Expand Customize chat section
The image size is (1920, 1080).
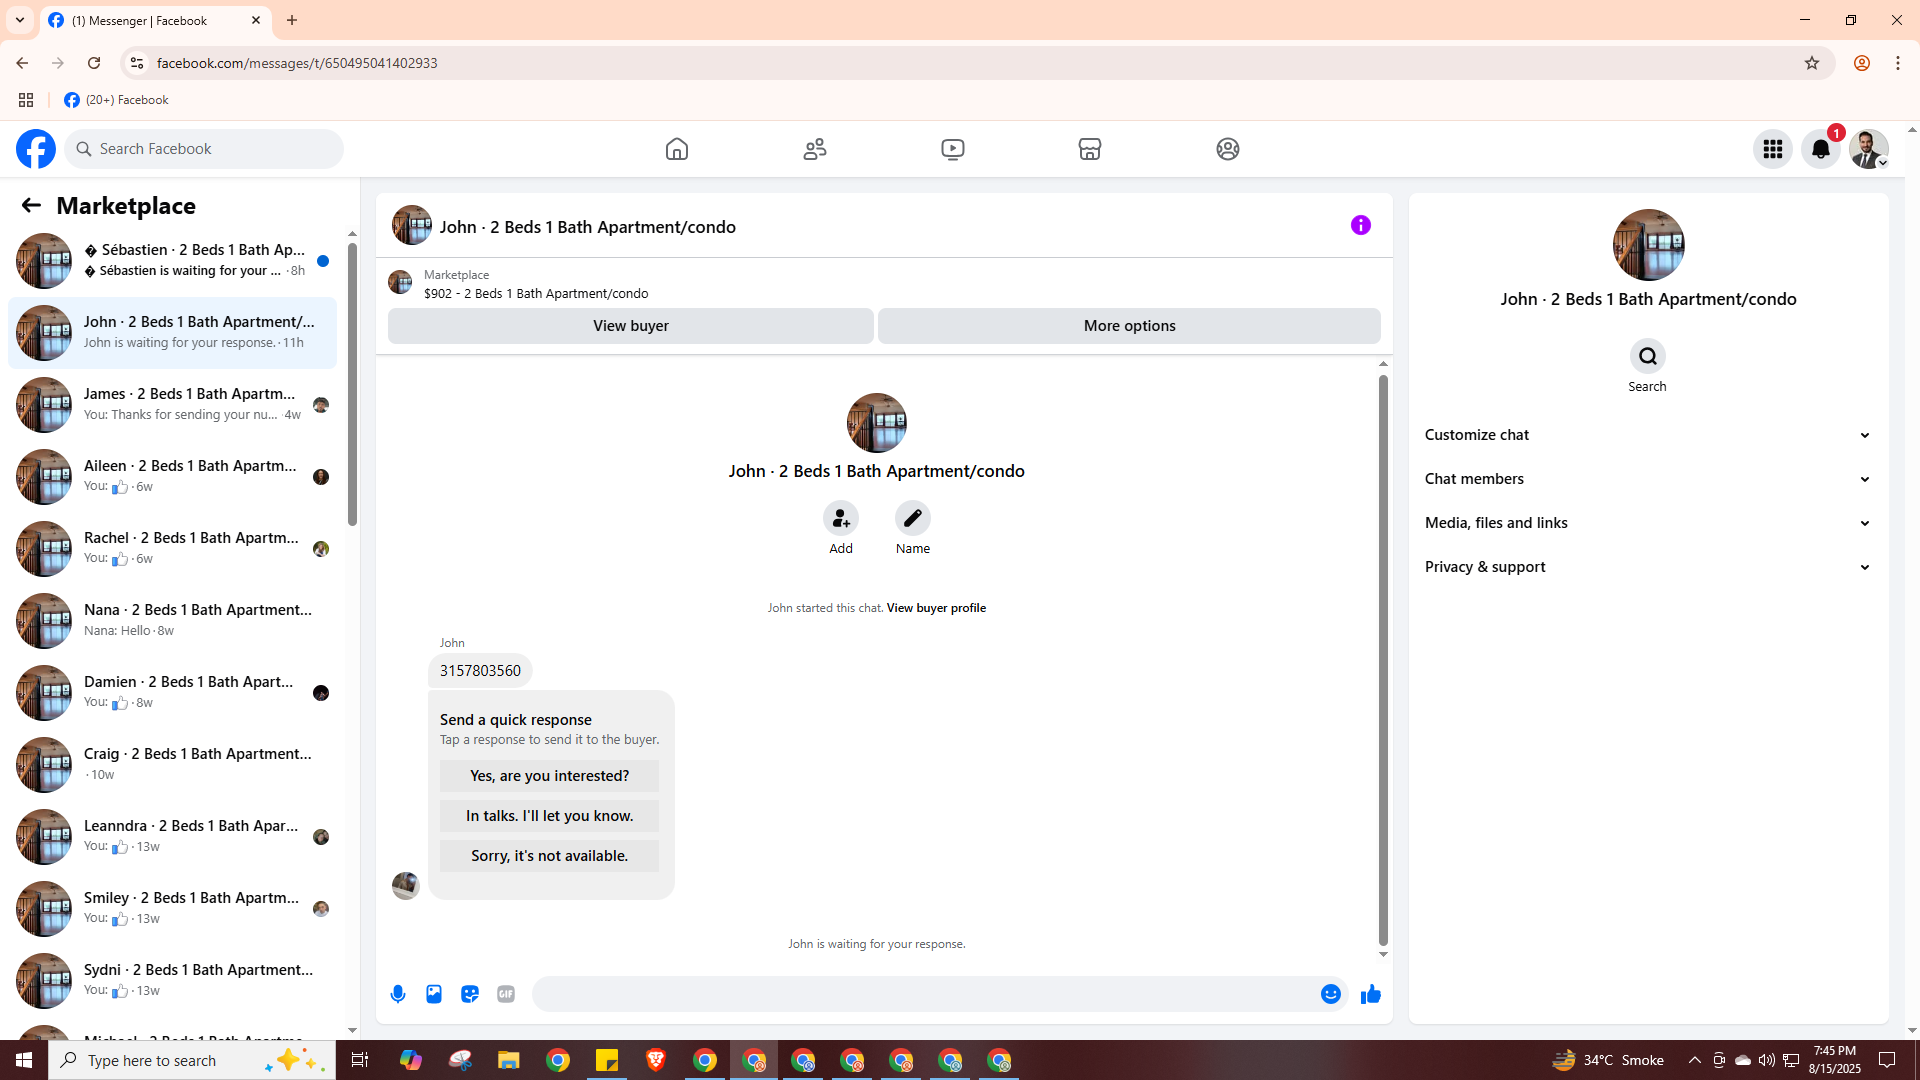tap(1647, 435)
